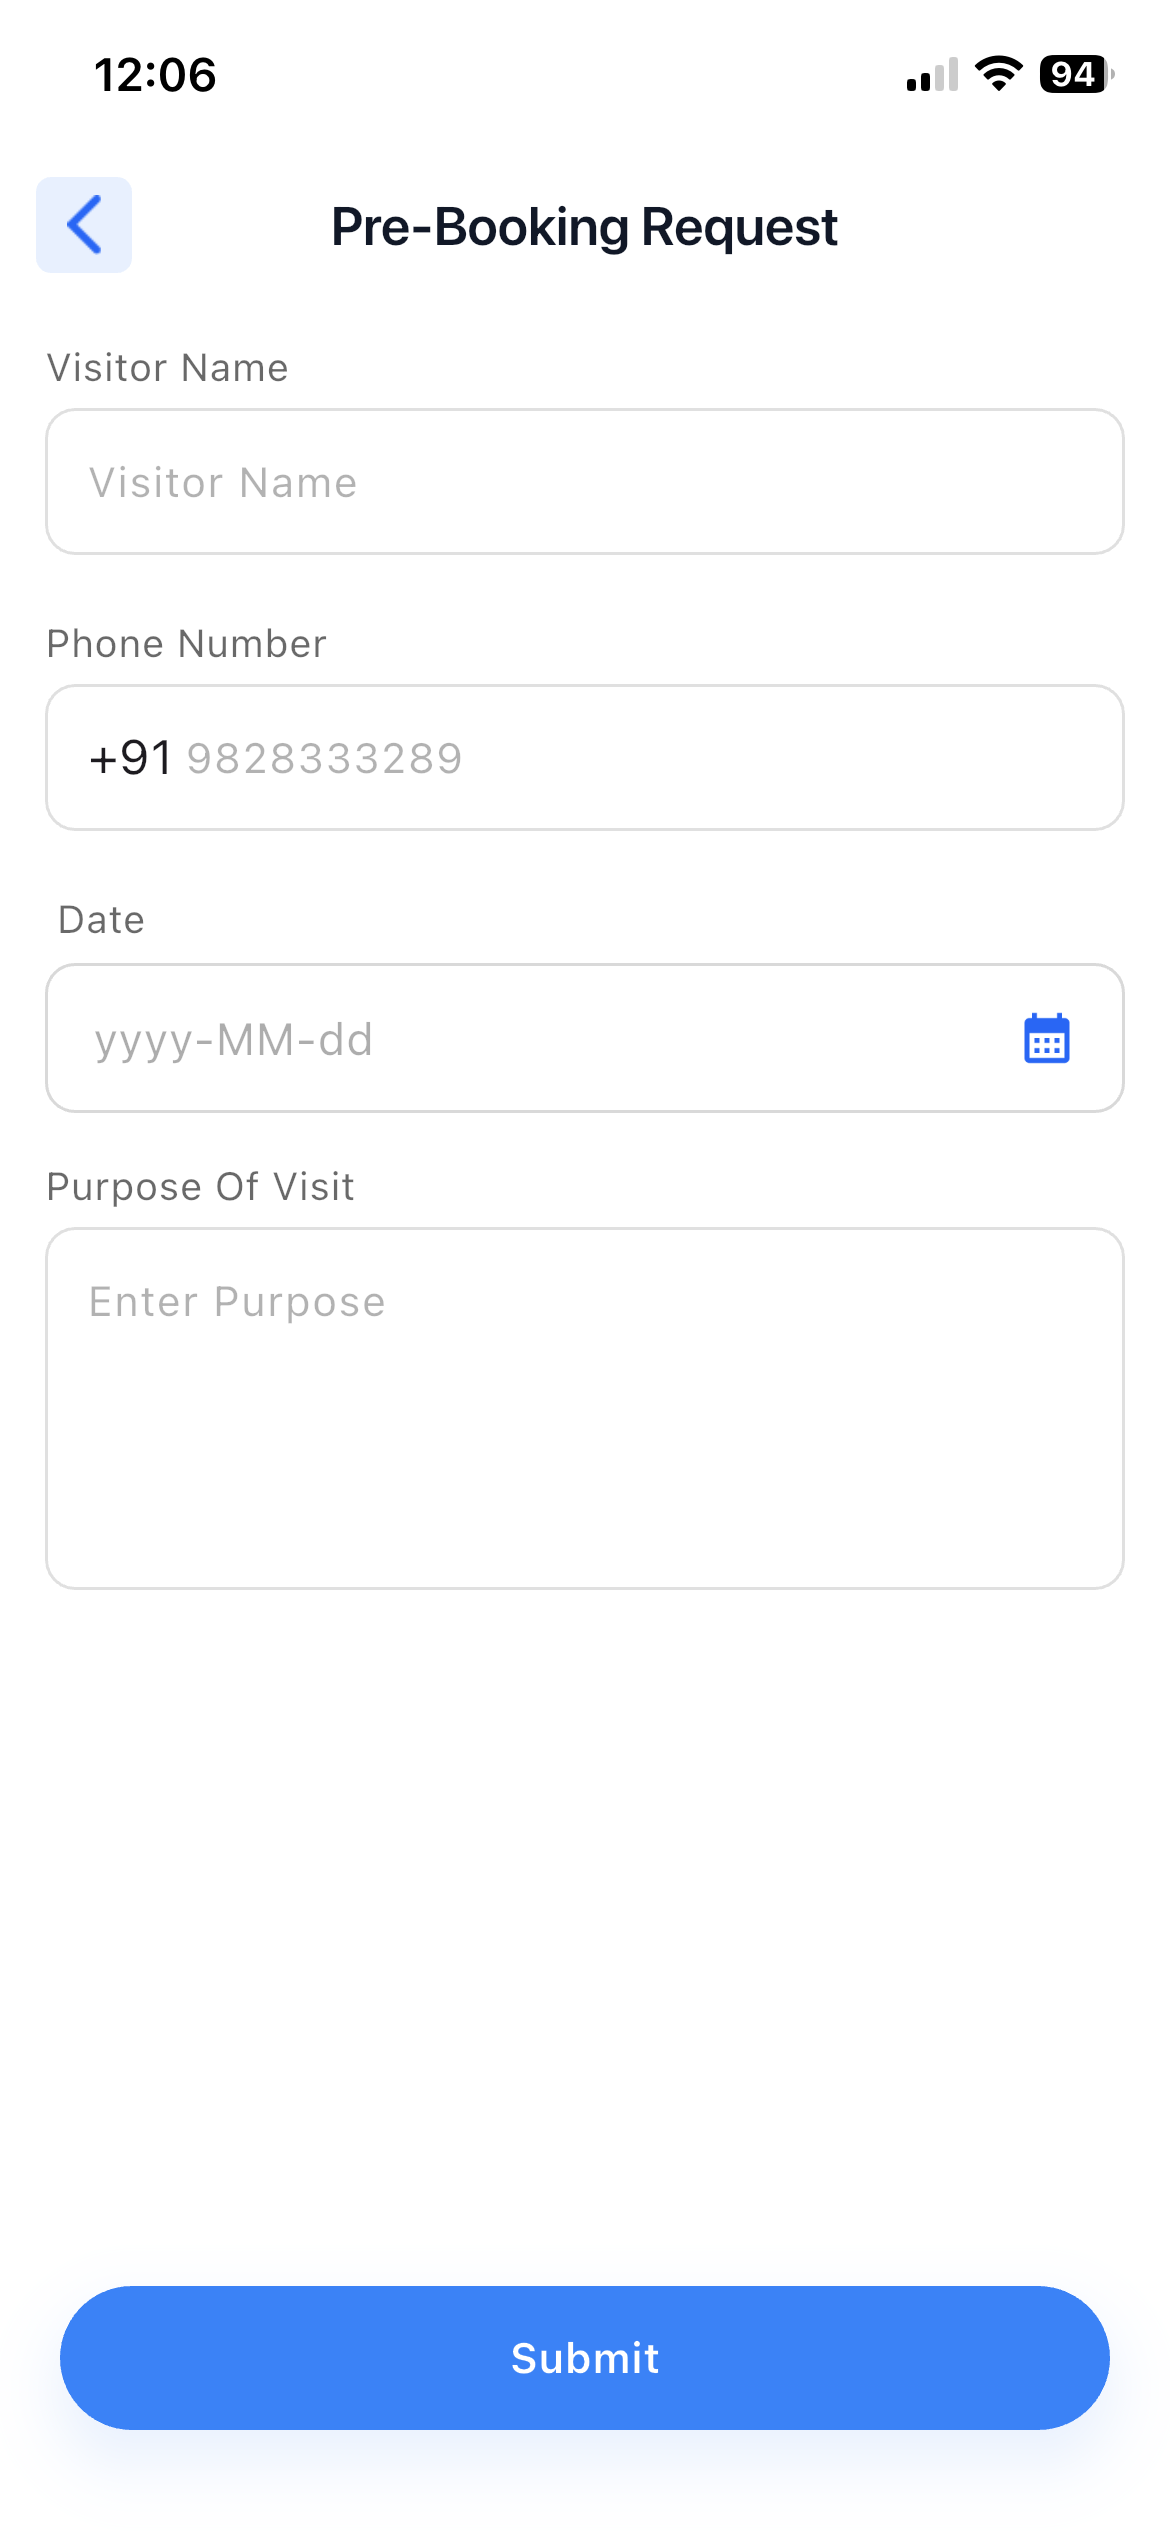Screen dimensions: 1170x2532
Task: Tap the Enter Purpose placeholder text
Action: click(x=237, y=1302)
